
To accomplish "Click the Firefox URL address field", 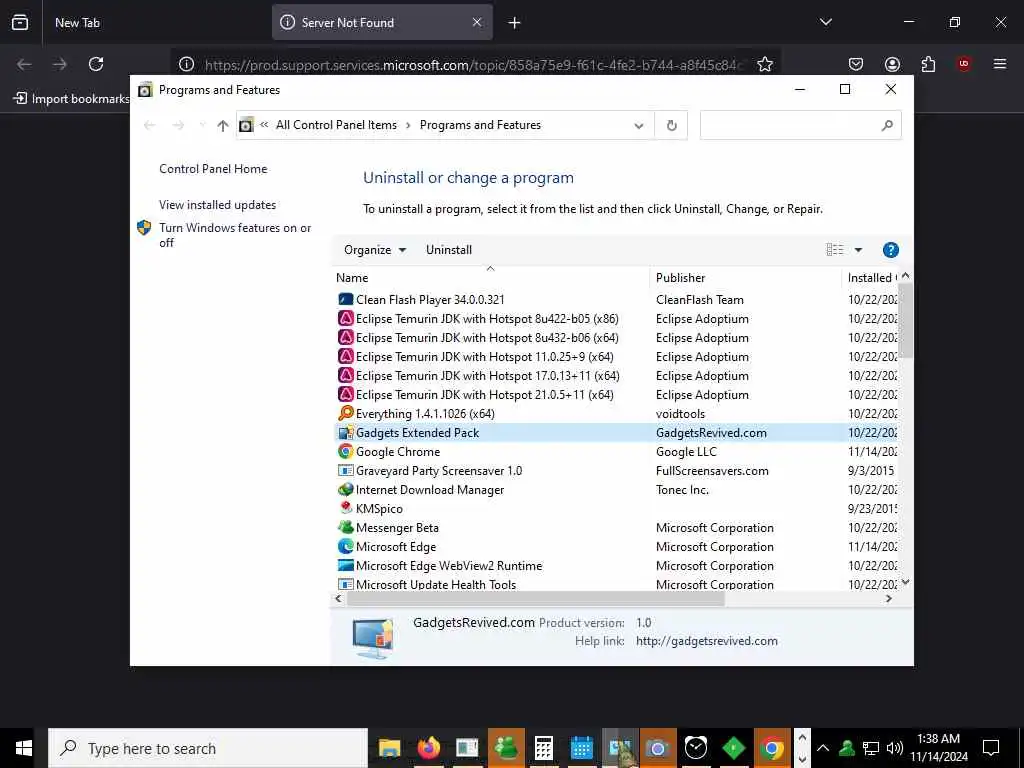I will click(473, 65).
